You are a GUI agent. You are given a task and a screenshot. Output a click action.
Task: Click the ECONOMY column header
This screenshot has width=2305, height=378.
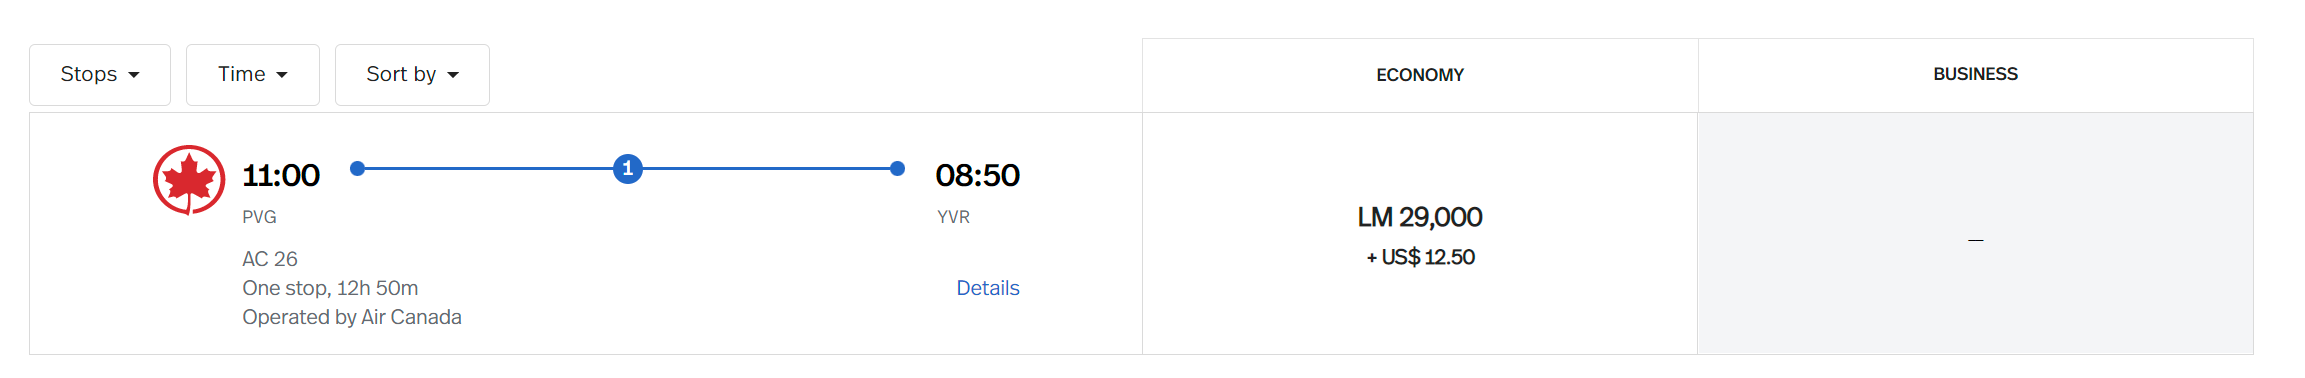click(1420, 75)
